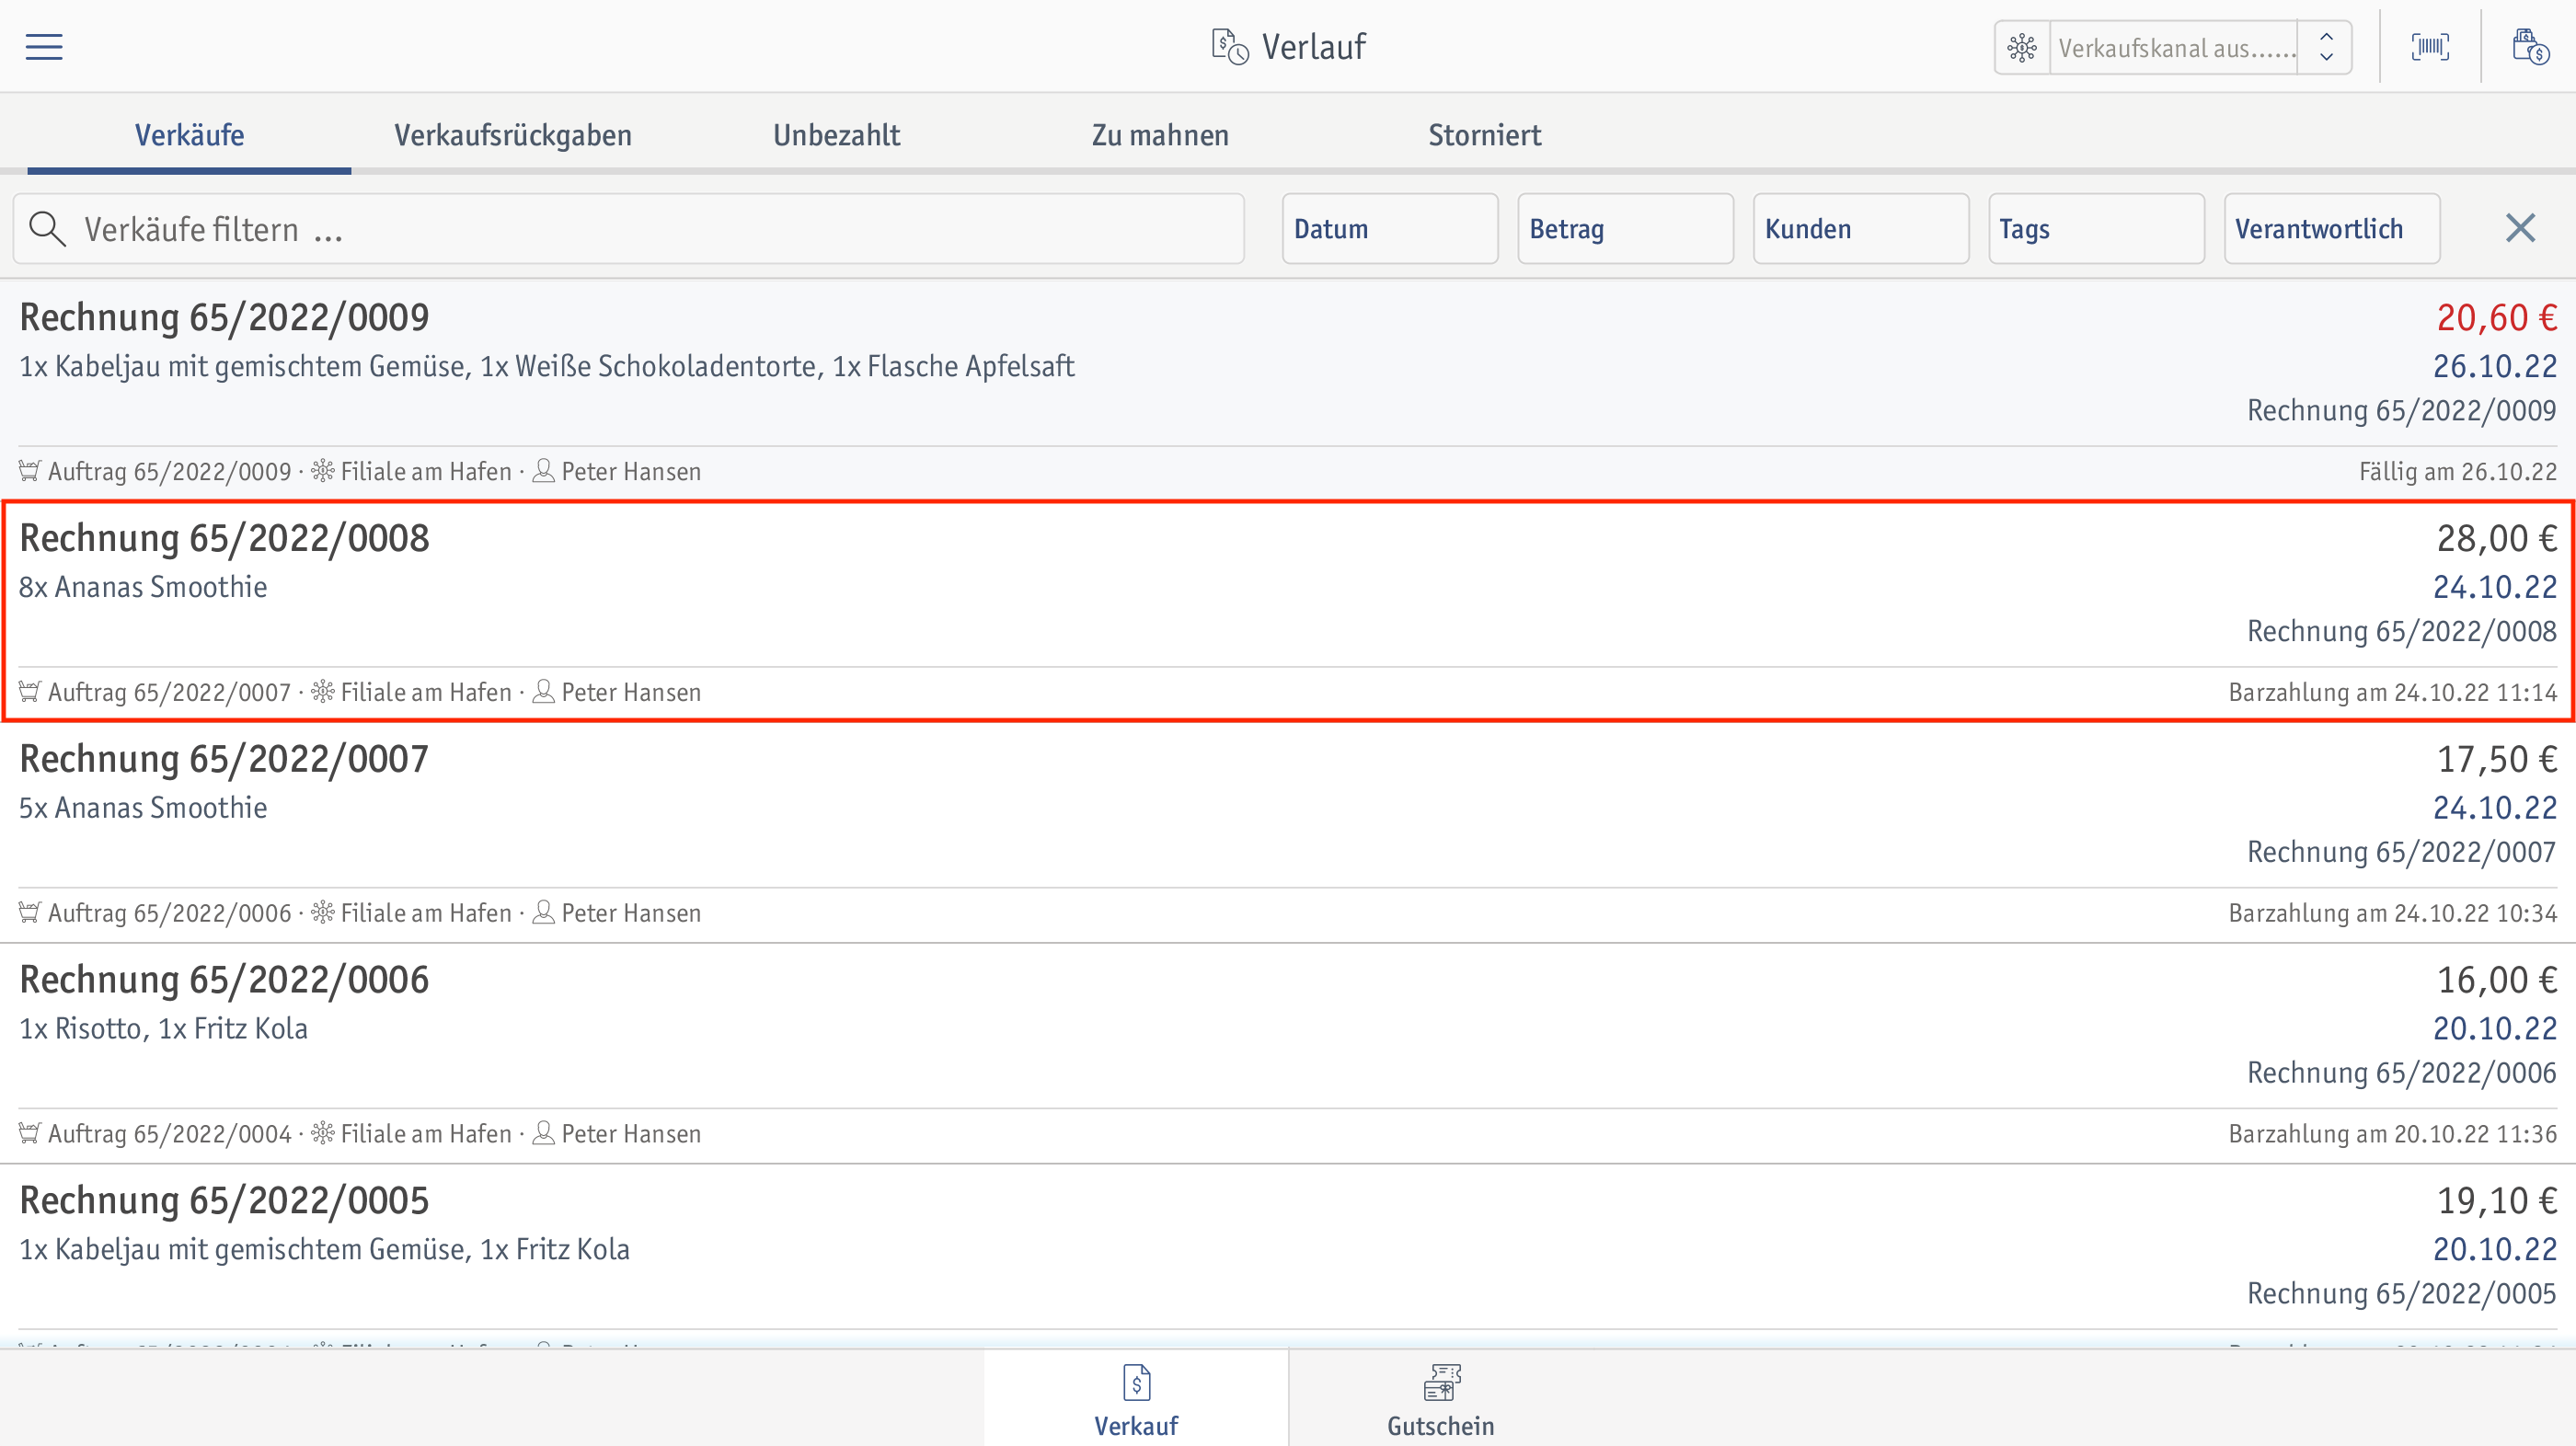2576x1446 pixels.
Task: Switch to the Zu mahnen tab
Action: [x=1160, y=135]
